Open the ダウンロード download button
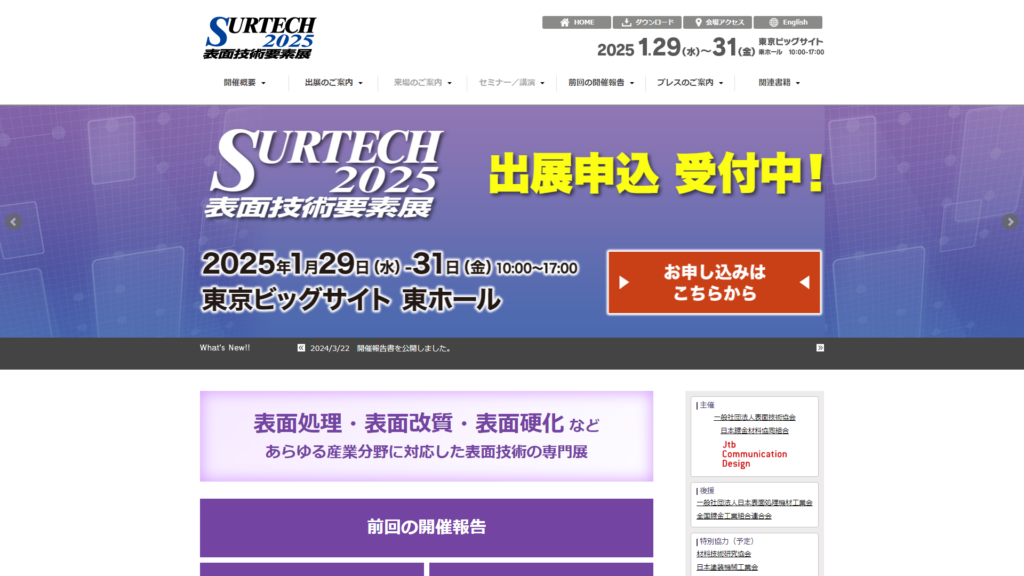1024x576 pixels. pyautogui.click(x=647, y=22)
